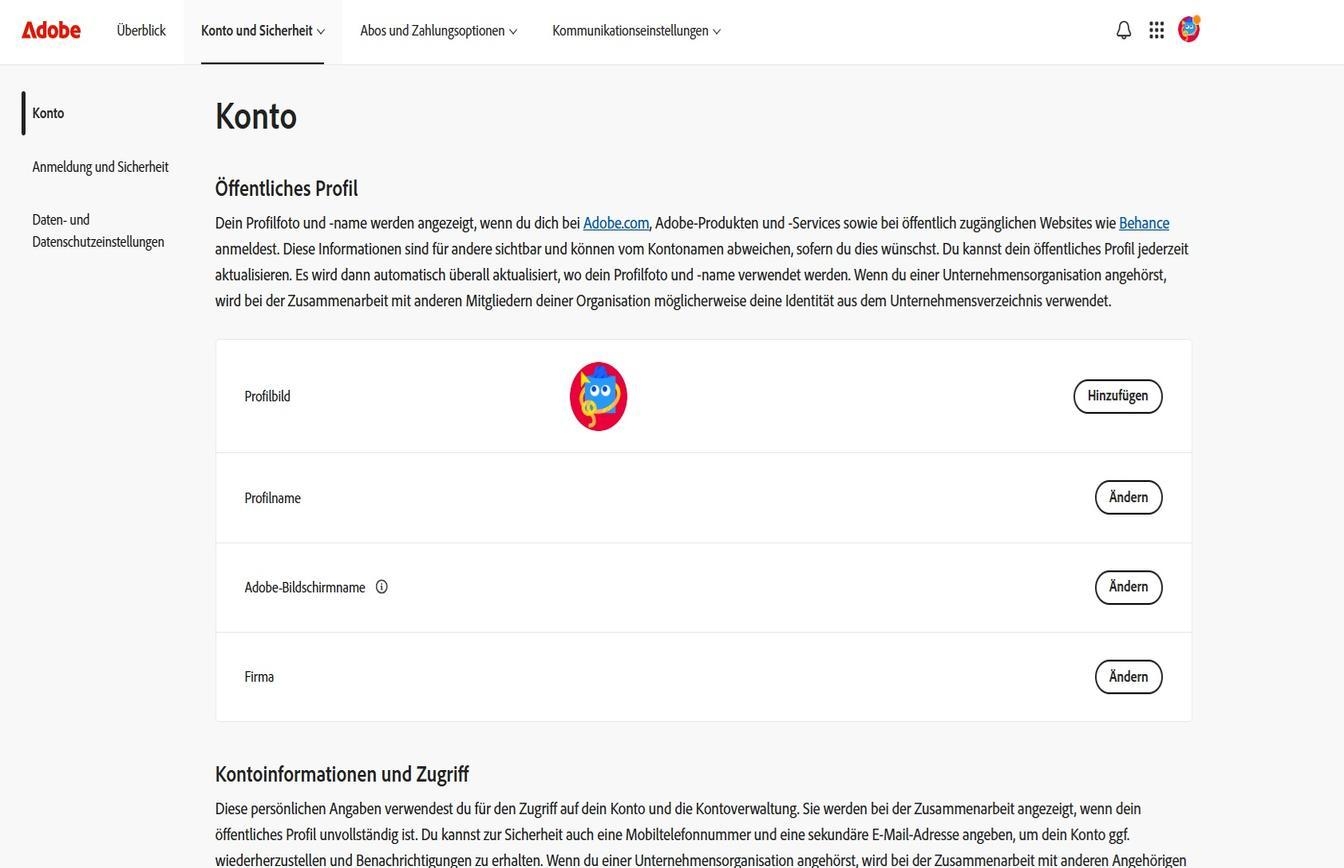Image resolution: width=1344 pixels, height=868 pixels.
Task: Click the info icon next to Adobe-Bildschirmname
Action: pyautogui.click(x=381, y=586)
